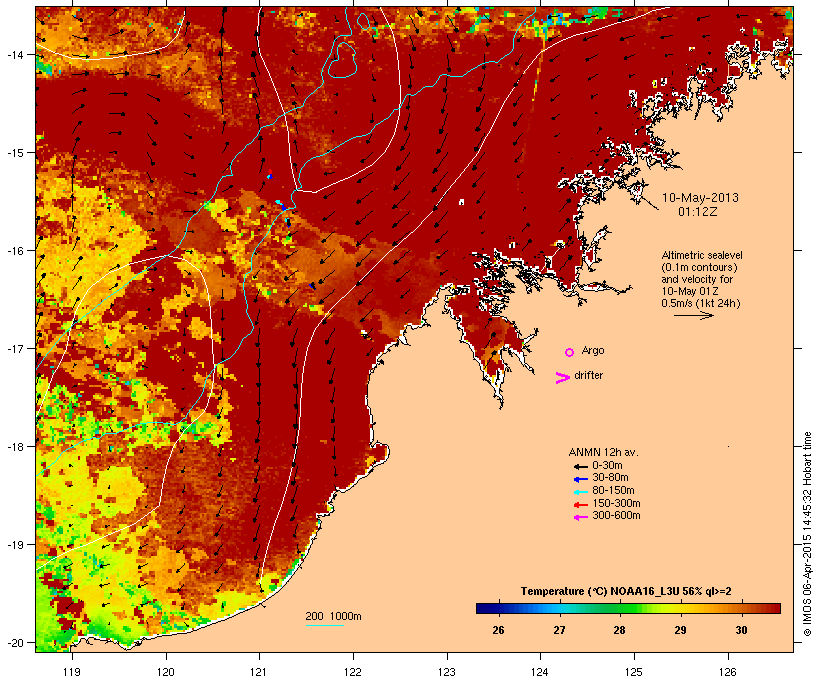Click the latitude label -18
Screen dimensions: 820x680
pyautogui.click(x=14, y=446)
